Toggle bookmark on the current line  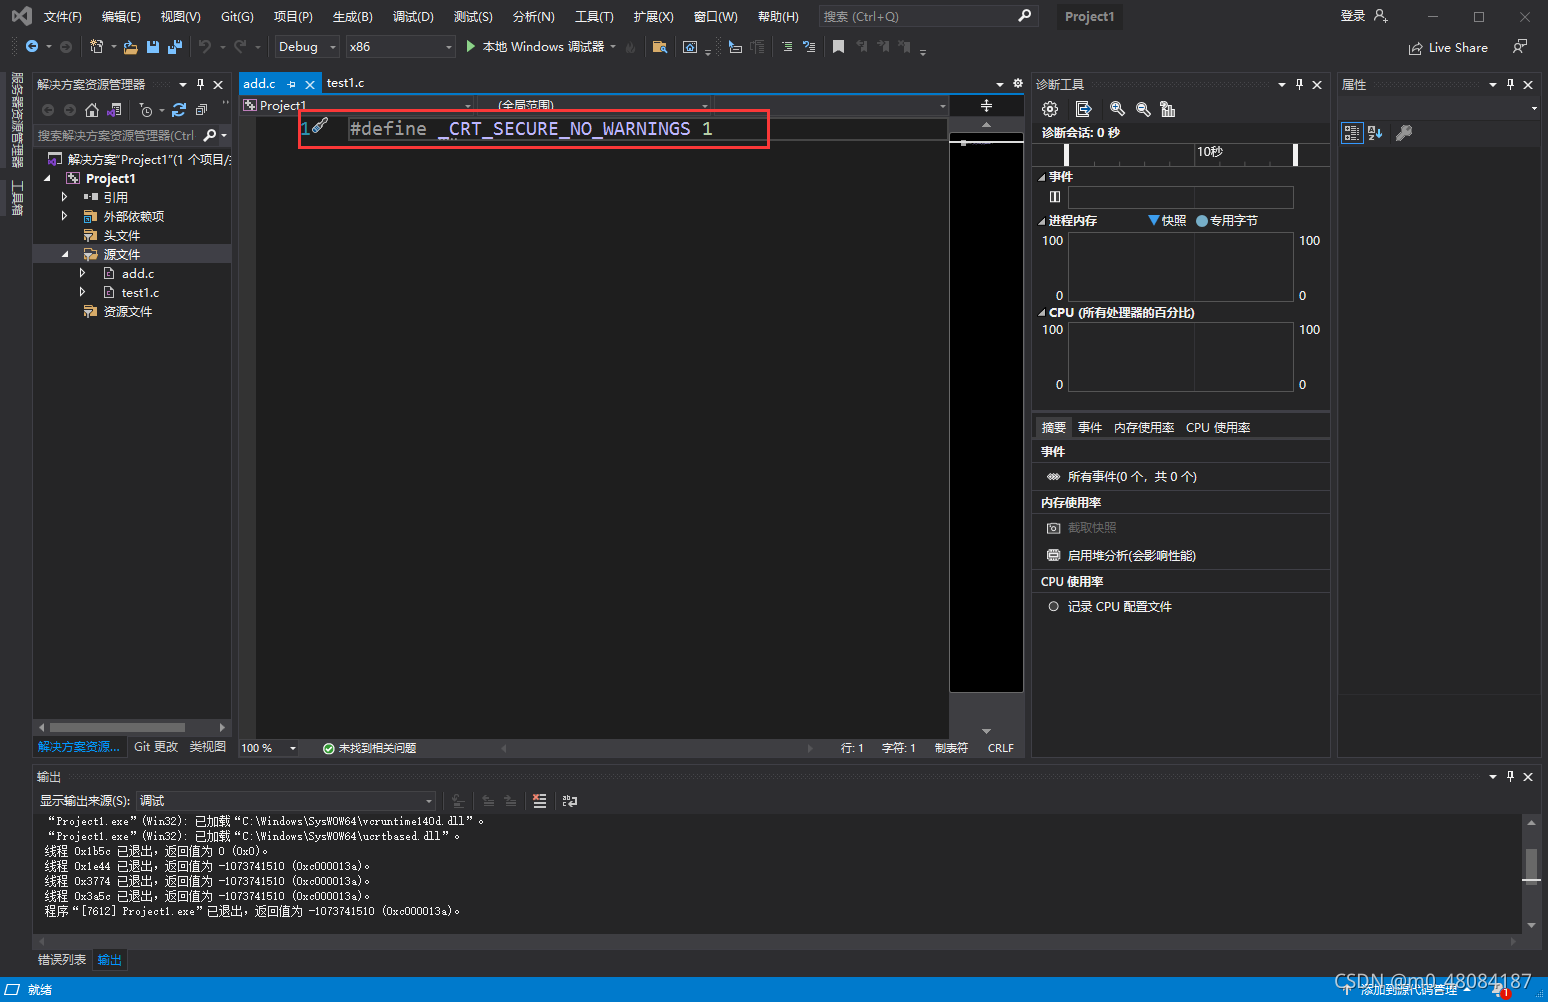point(838,47)
